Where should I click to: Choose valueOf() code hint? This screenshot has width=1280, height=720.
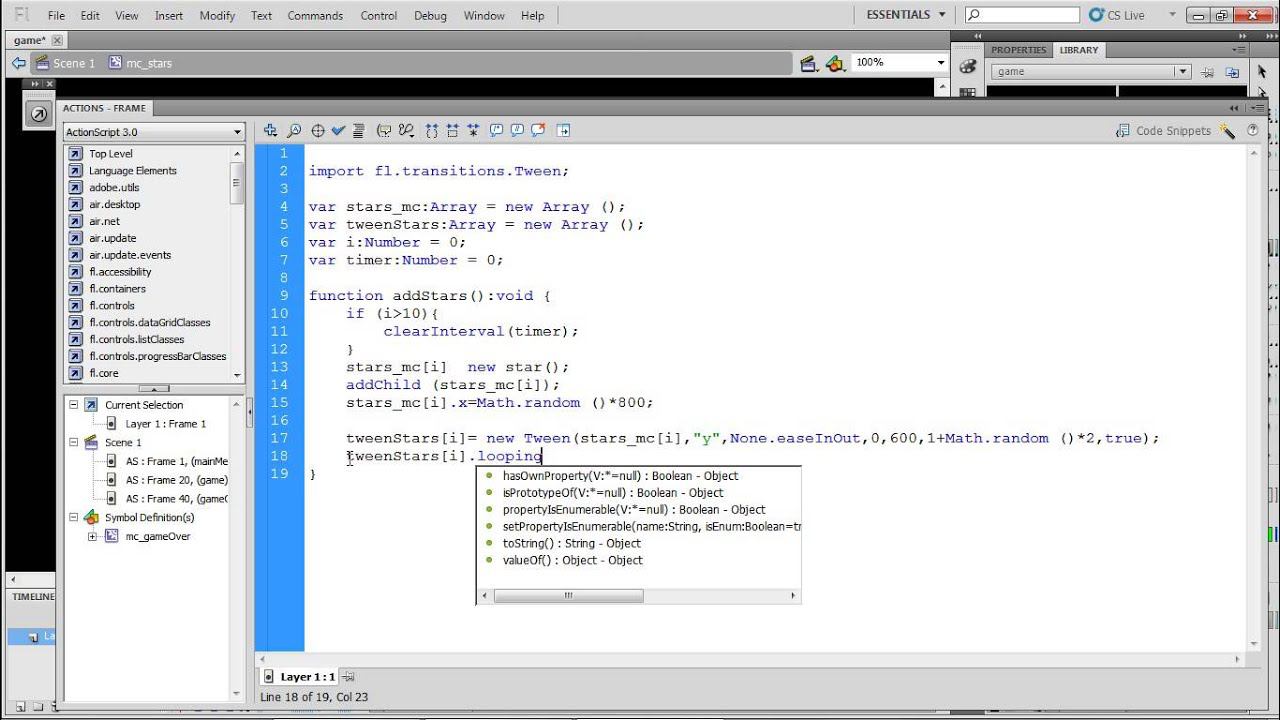point(572,560)
